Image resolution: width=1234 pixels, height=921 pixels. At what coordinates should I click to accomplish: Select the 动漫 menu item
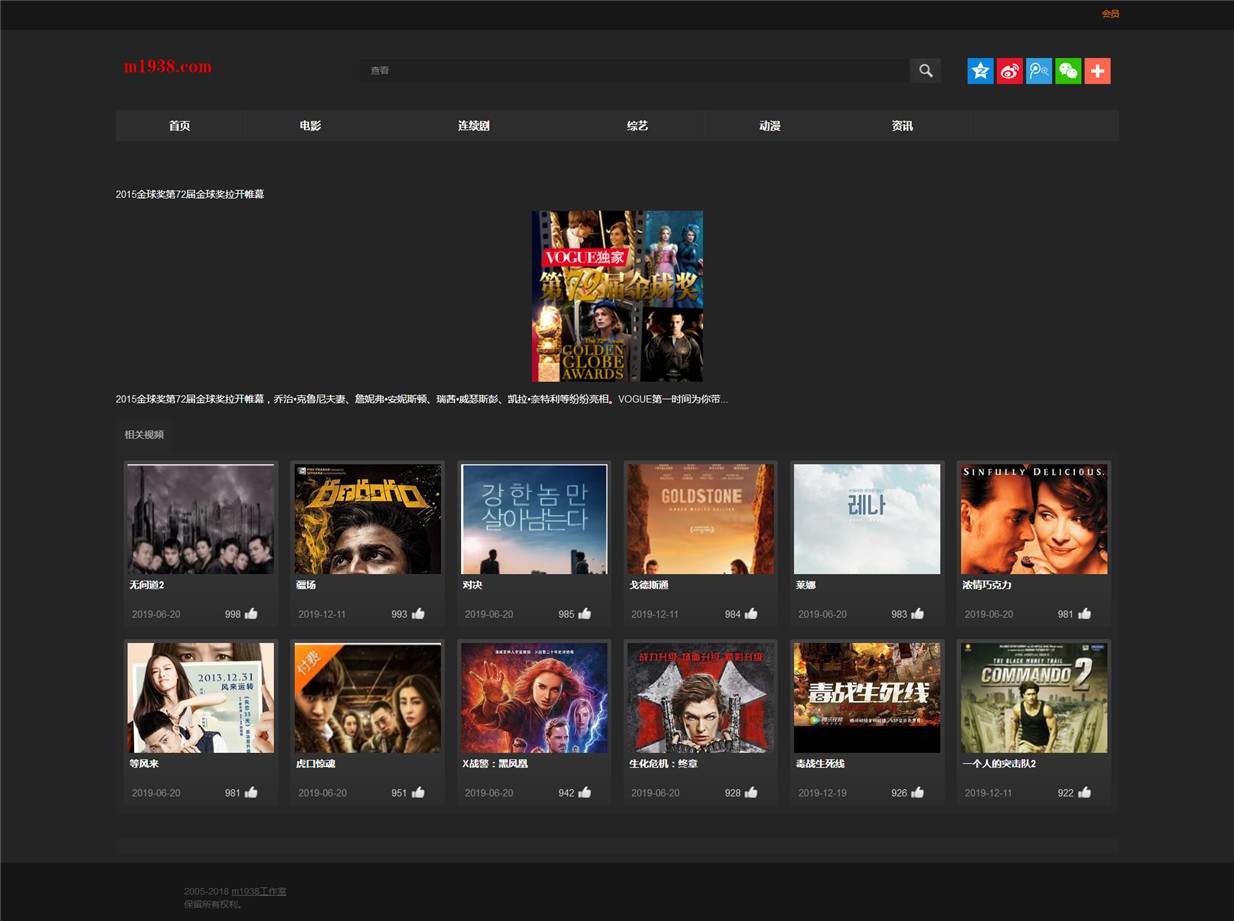coord(769,126)
